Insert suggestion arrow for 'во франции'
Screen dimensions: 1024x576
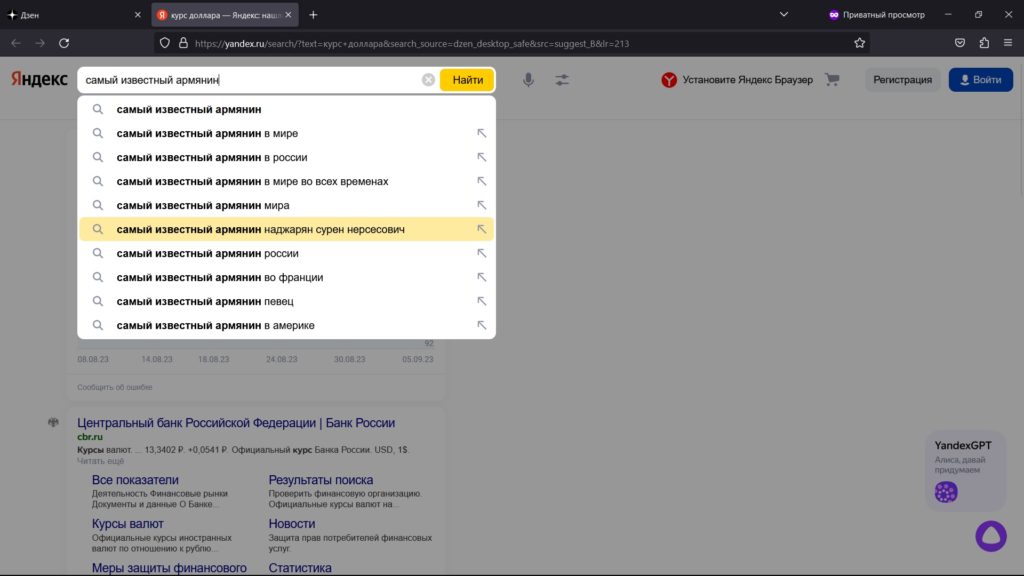coord(481,278)
